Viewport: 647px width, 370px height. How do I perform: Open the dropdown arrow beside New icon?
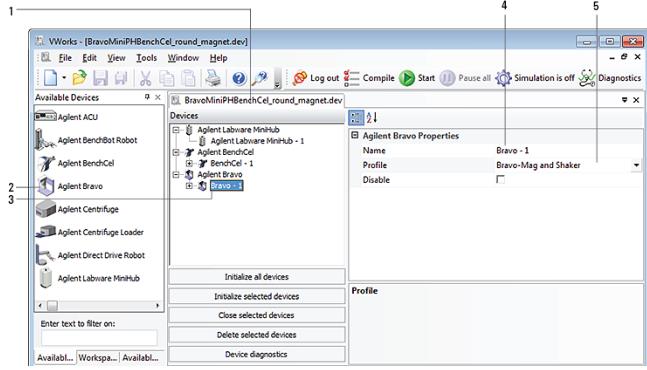click(x=64, y=78)
